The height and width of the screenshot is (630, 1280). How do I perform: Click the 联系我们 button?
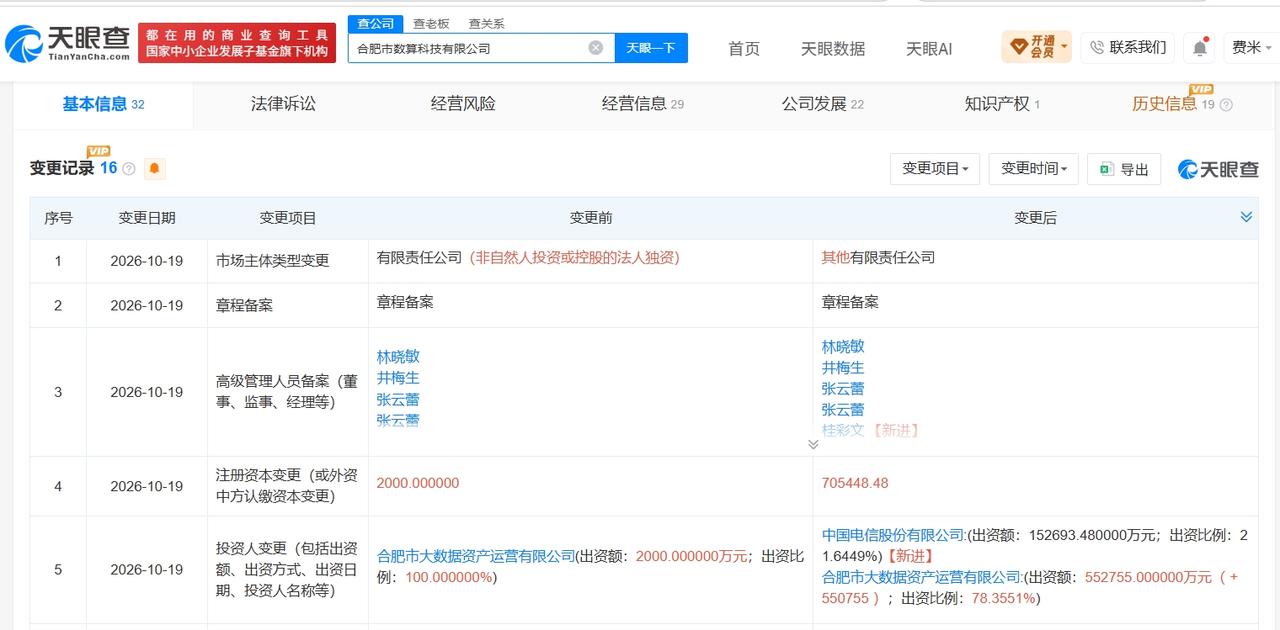(1127, 47)
